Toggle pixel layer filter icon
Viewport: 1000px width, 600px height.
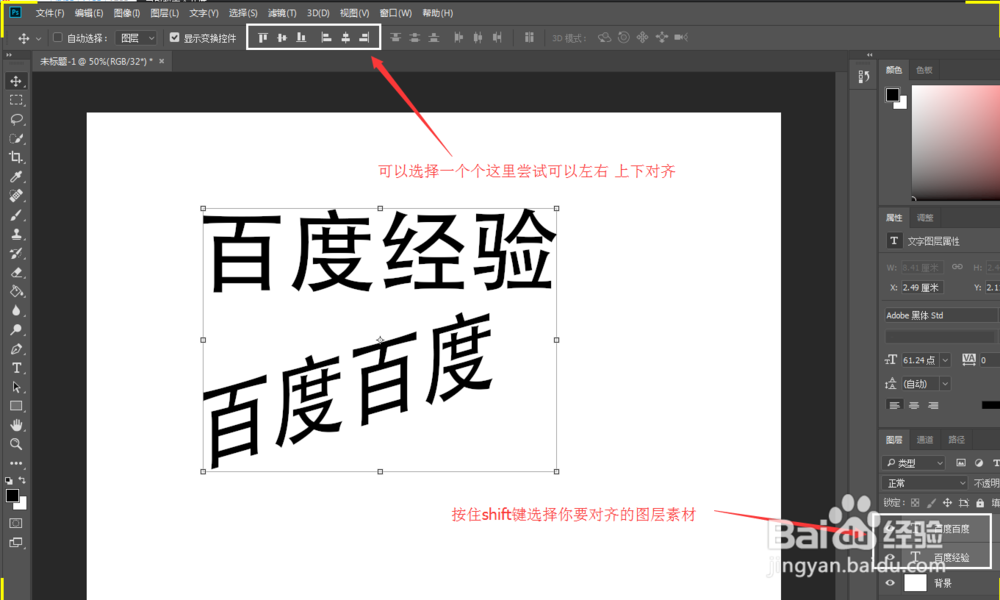960,463
